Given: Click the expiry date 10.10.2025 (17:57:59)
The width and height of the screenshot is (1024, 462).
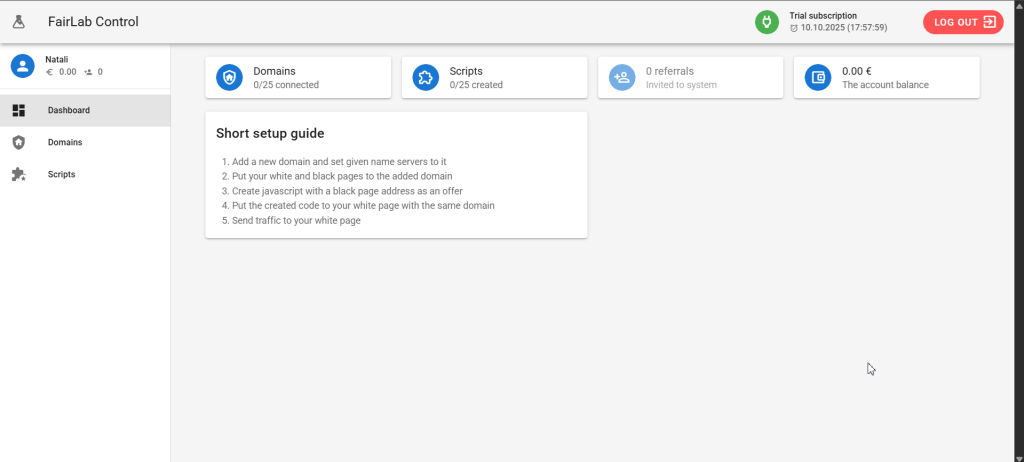Looking at the screenshot, I should [844, 28].
